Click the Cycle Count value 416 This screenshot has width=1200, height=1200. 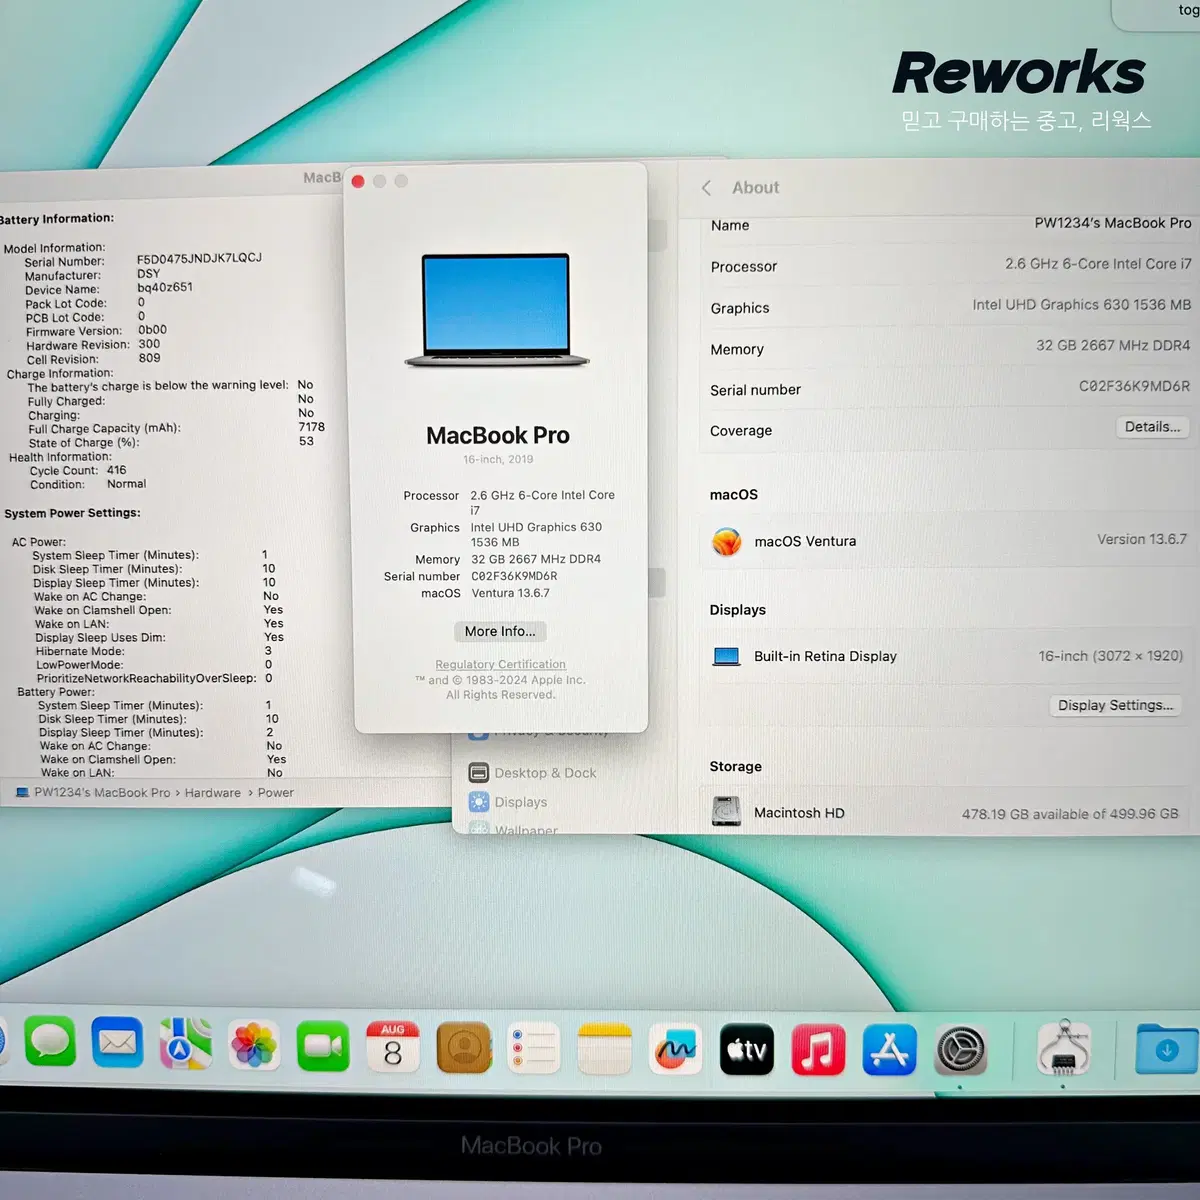tap(117, 470)
